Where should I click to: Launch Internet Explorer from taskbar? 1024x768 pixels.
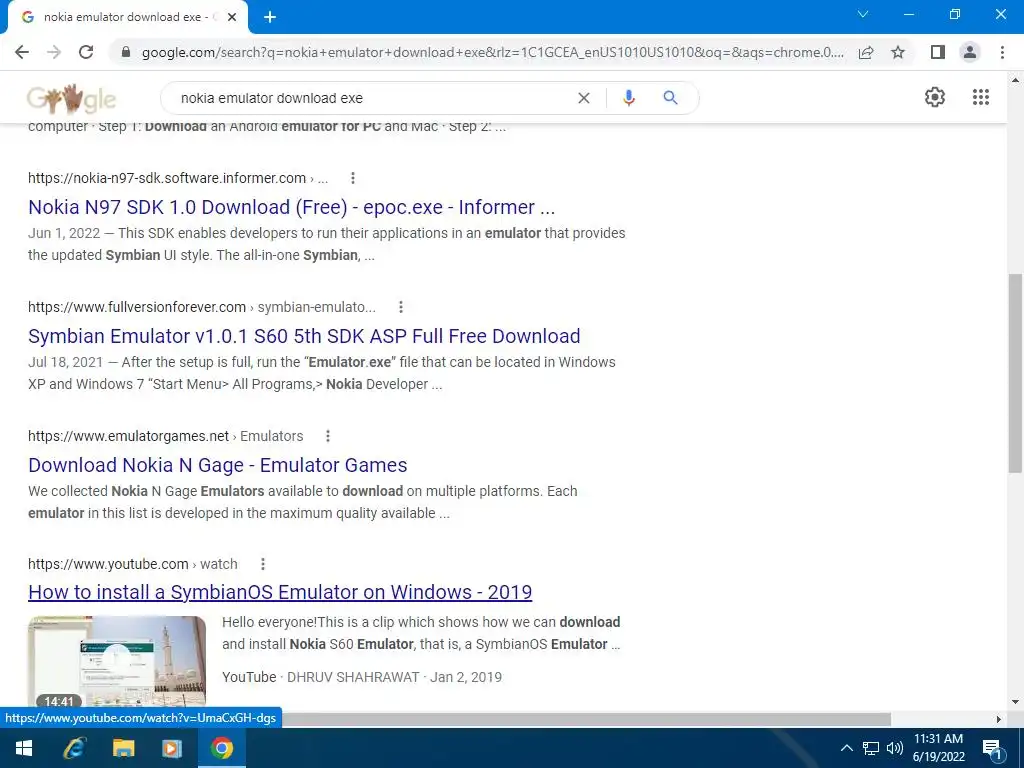[74, 748]
